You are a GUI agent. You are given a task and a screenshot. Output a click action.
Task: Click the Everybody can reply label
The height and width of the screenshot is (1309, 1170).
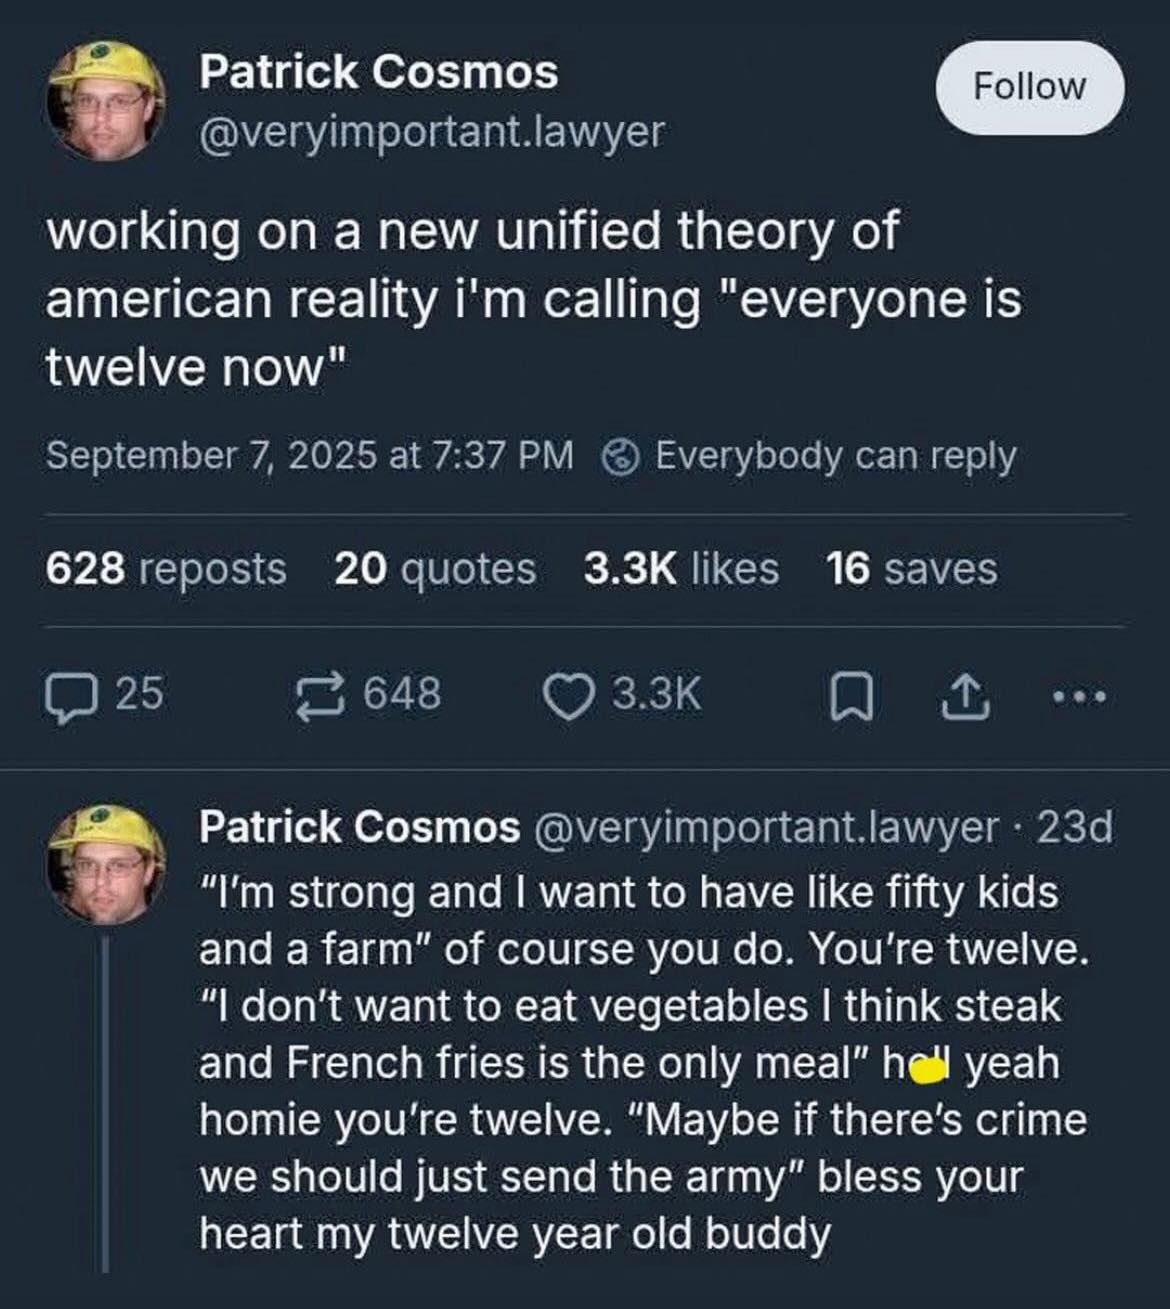click(x=835, y=456)
